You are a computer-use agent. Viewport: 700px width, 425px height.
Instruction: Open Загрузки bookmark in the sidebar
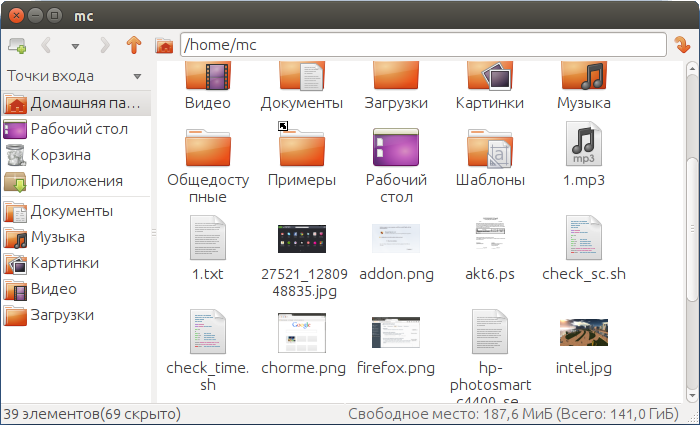76,315
